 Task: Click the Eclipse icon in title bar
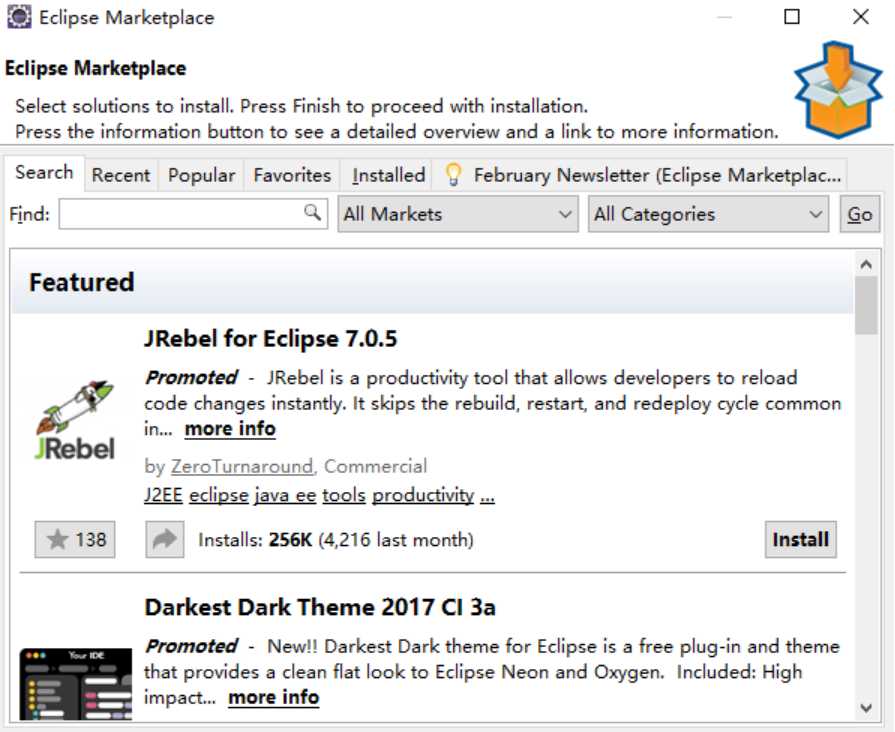click(19, 17)
